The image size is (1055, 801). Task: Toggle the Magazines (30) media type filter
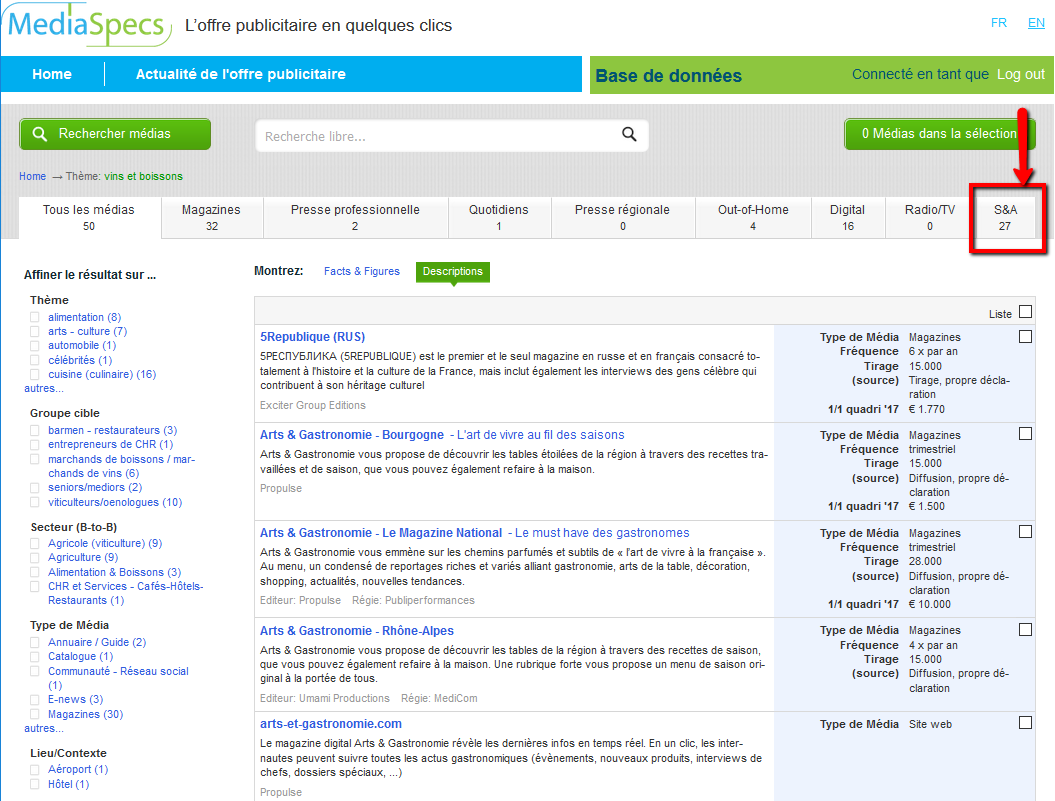[x=35, y=714]
